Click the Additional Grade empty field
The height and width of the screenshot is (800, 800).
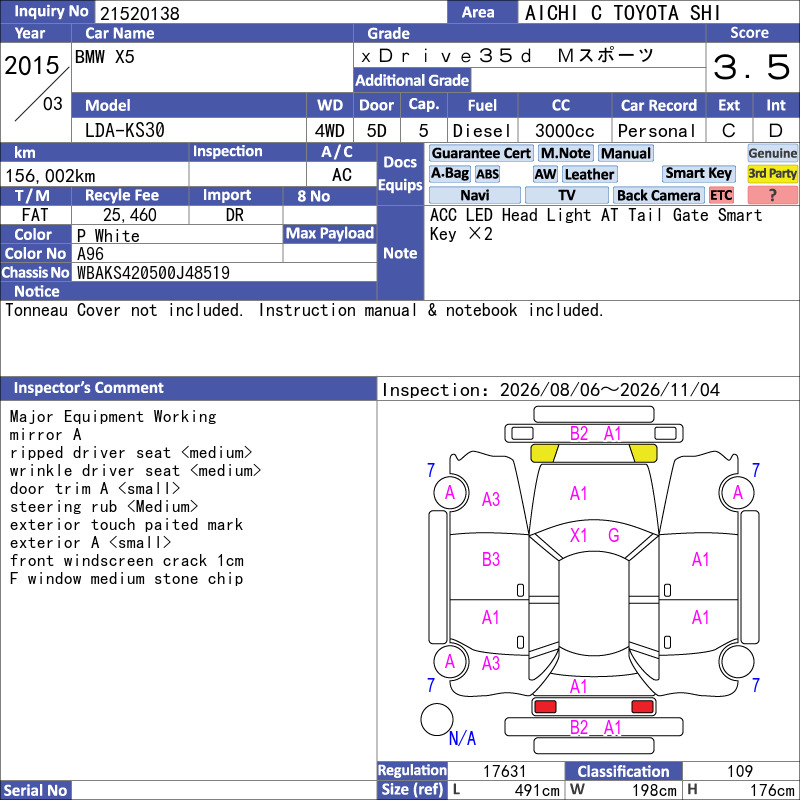coord(588,80)
